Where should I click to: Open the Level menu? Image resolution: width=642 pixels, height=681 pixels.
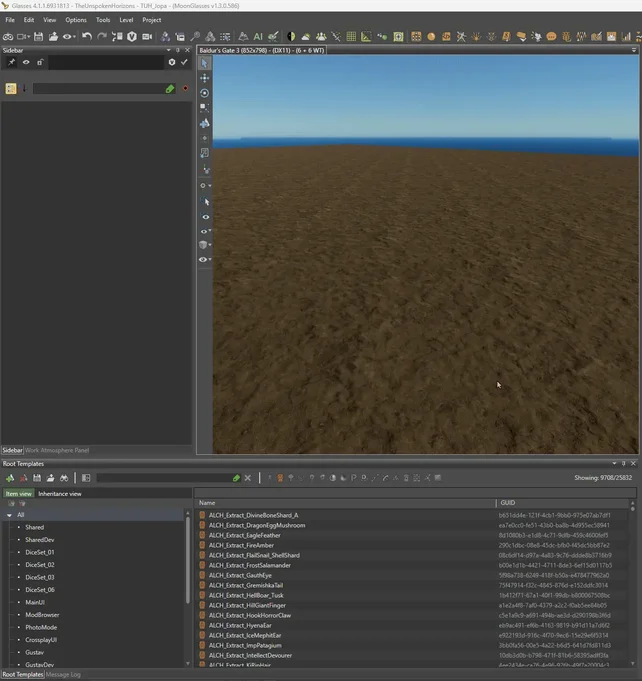126,20
